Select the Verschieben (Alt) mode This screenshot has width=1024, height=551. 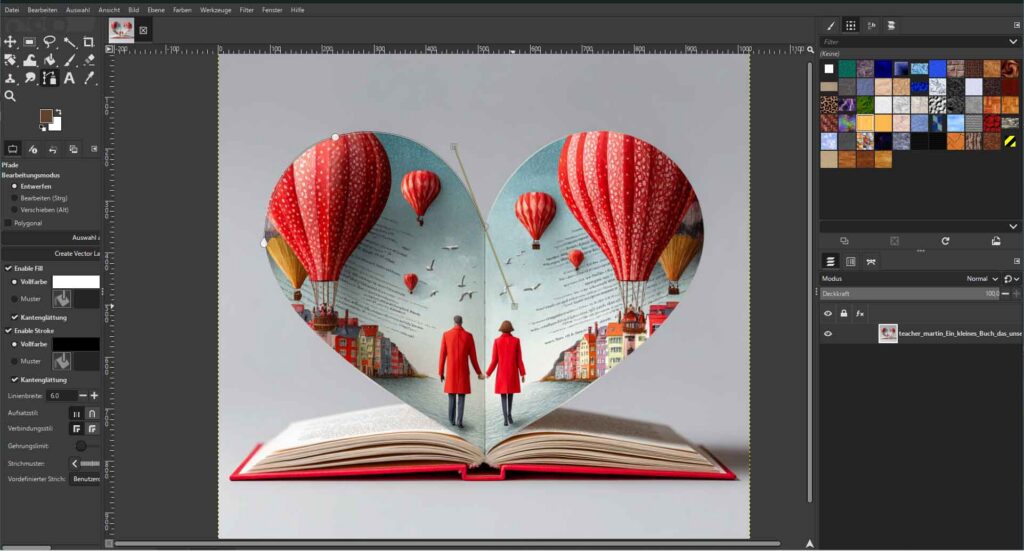[40, 210]
